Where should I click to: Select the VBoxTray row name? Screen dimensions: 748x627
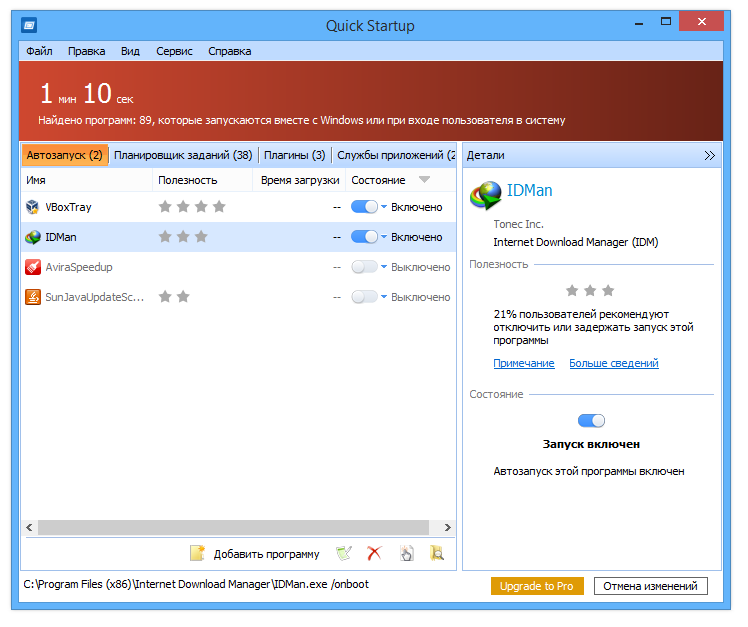(x=68, y=207)
